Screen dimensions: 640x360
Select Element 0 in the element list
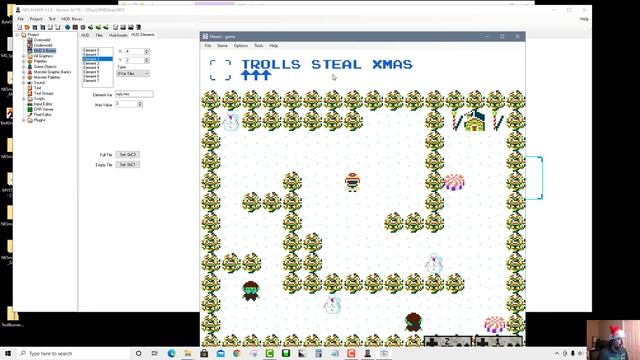(97, 50)
